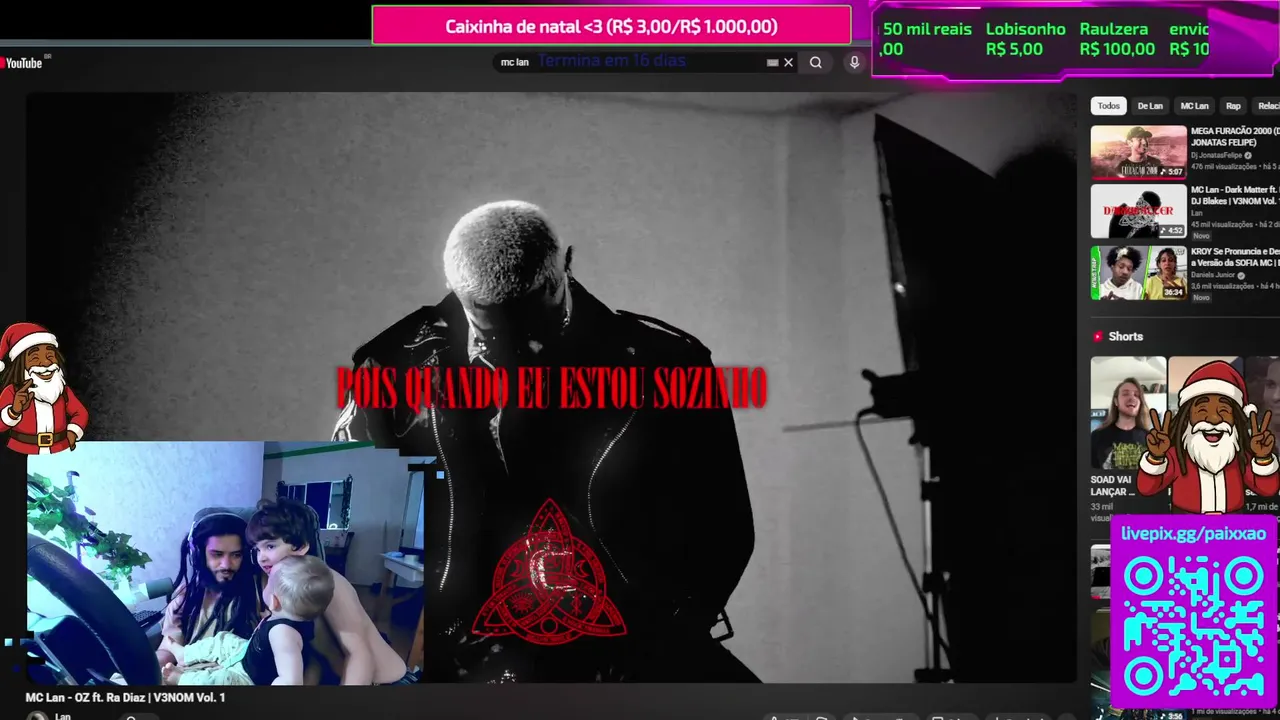Click 'Raulzera R$ 100,00' donor entry
Viewport: 1280px width, 720px height.
(x=1117, y=39)
